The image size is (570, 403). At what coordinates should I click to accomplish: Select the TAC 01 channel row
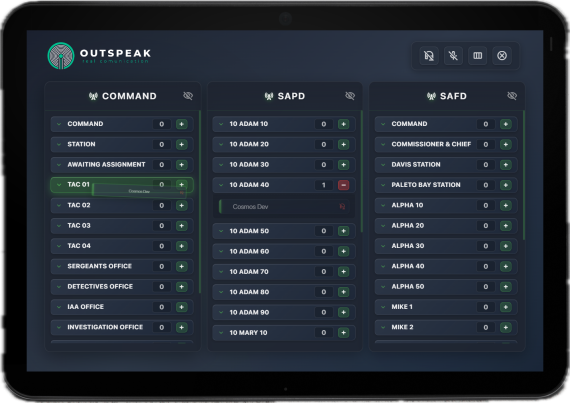(122, 185)
